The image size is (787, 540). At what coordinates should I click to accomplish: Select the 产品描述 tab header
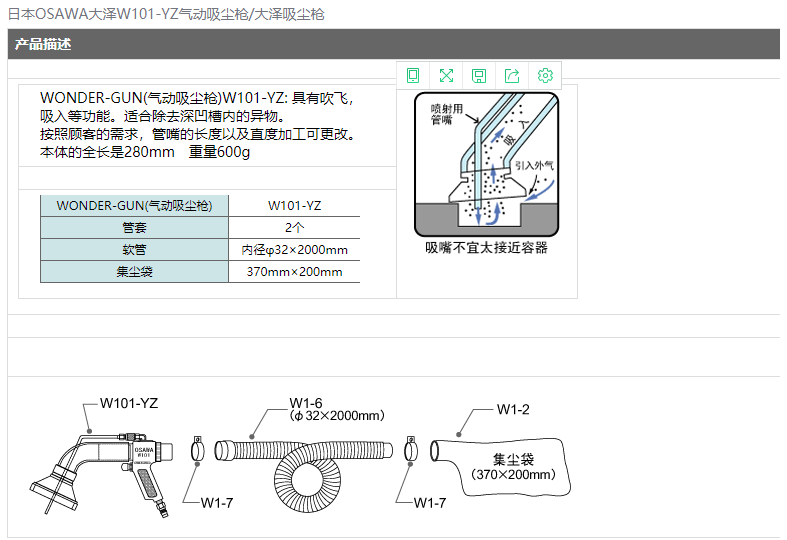tap(43, 45)
